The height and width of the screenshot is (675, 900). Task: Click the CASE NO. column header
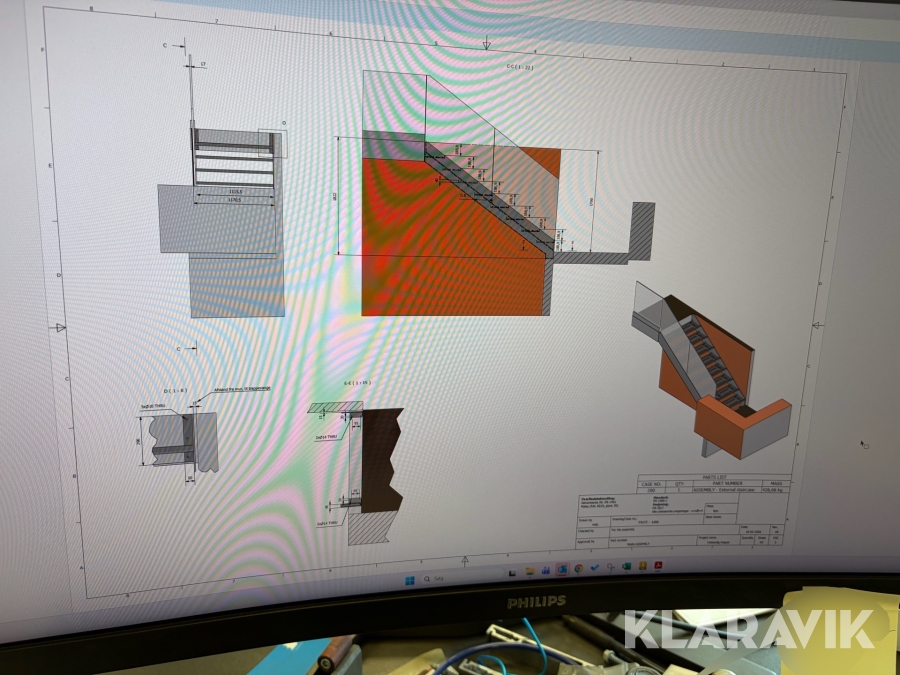point(651,484)
